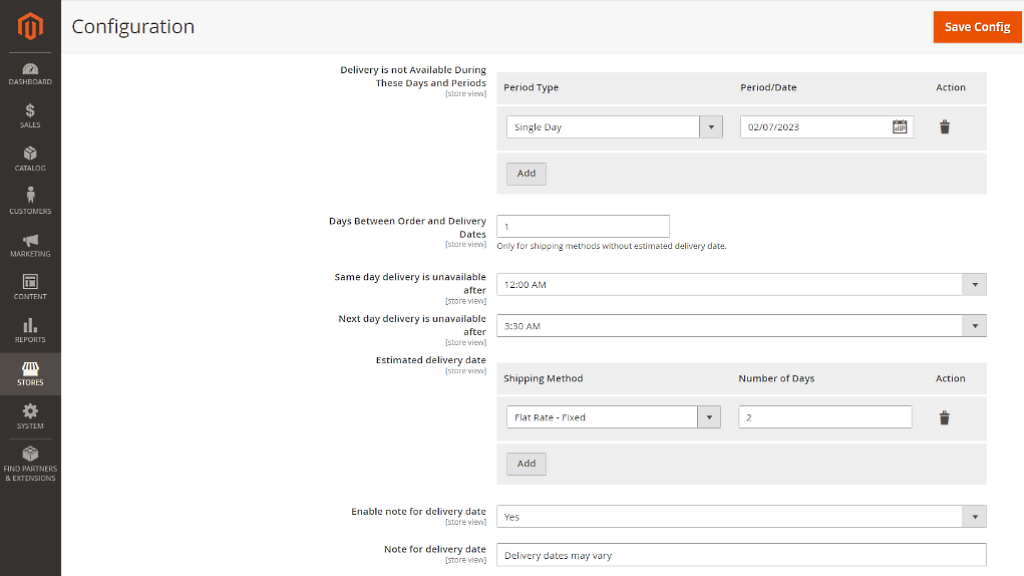The width and height of the screenshot is (1024, 576).
Task: Open Next day delivery unavailable after dropdown
Action: [741, 326]
